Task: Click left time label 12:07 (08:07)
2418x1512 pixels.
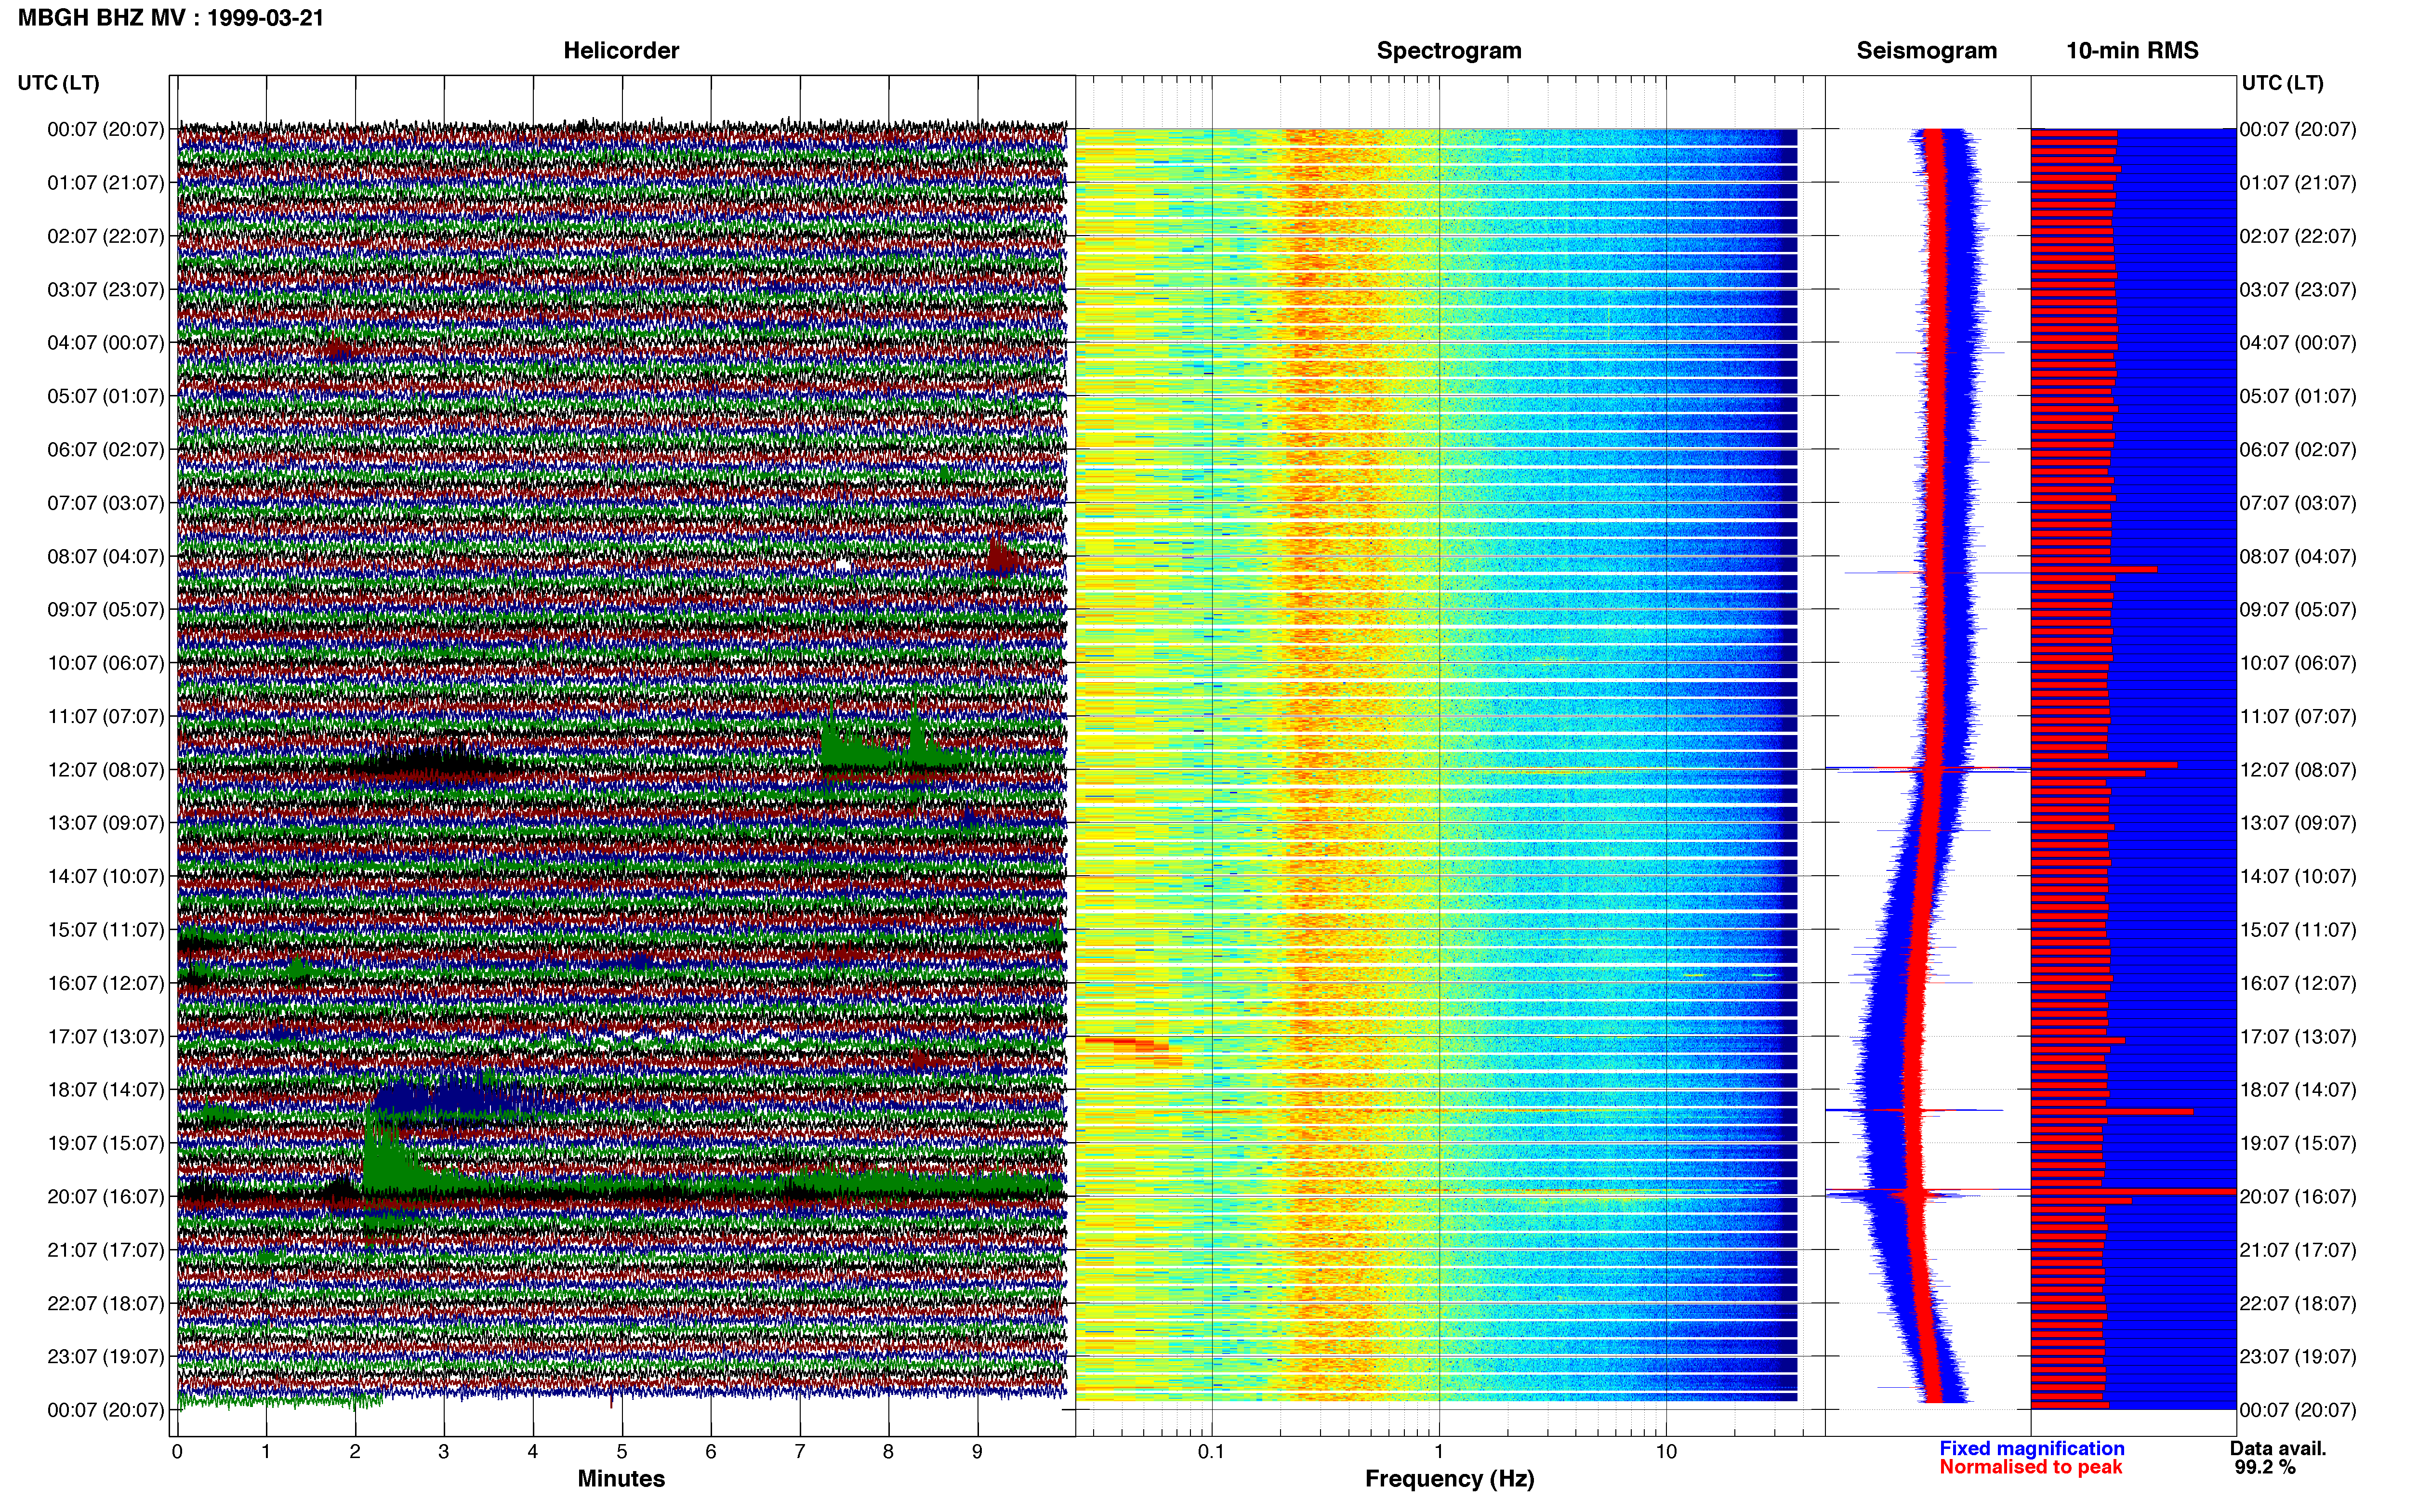Action: [106, 770]
